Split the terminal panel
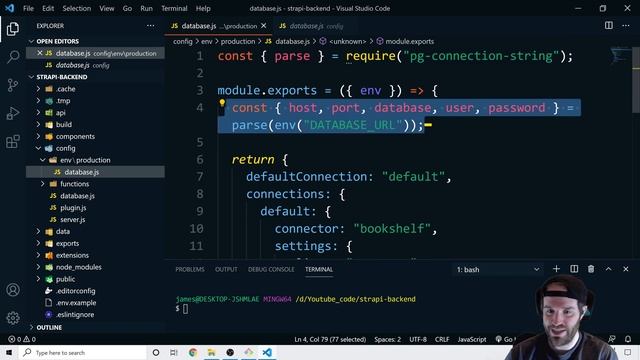640x360 pixels. (574, 269)
